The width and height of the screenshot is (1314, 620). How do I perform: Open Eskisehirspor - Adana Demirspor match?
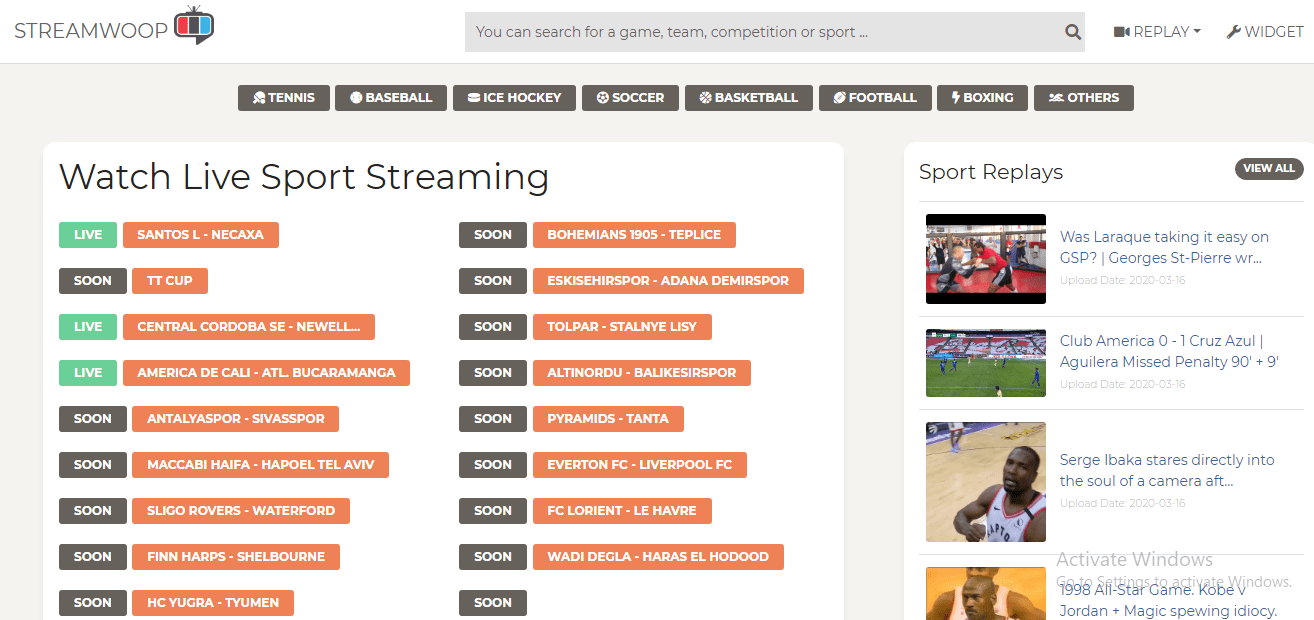coord(668,281)
